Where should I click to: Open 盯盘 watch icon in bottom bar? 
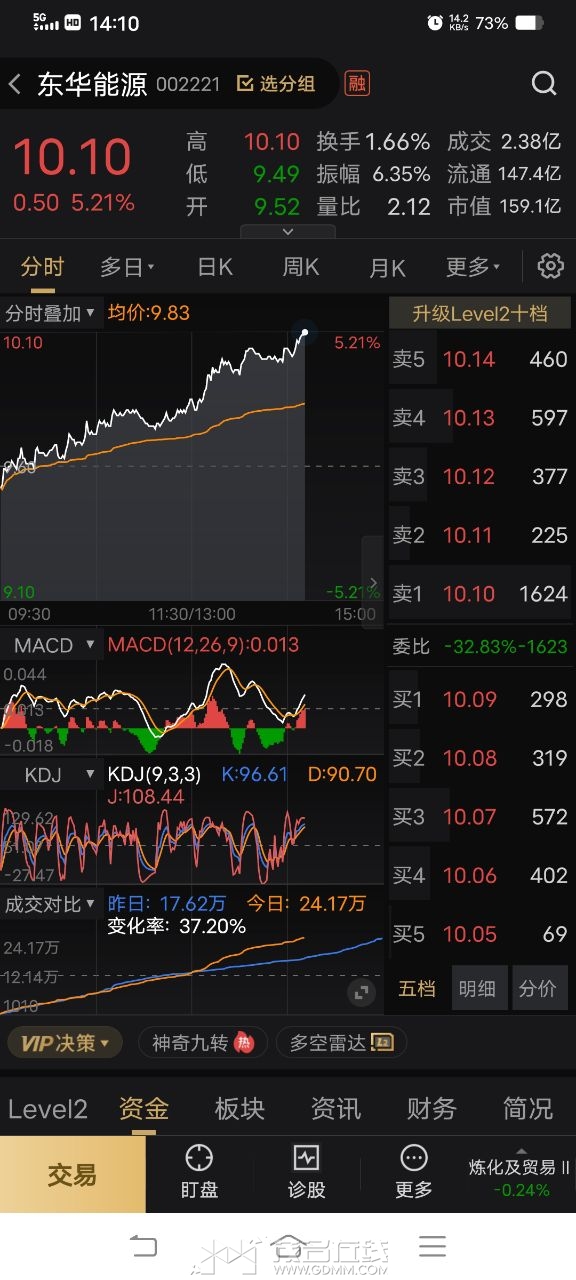pos(198,1172)
